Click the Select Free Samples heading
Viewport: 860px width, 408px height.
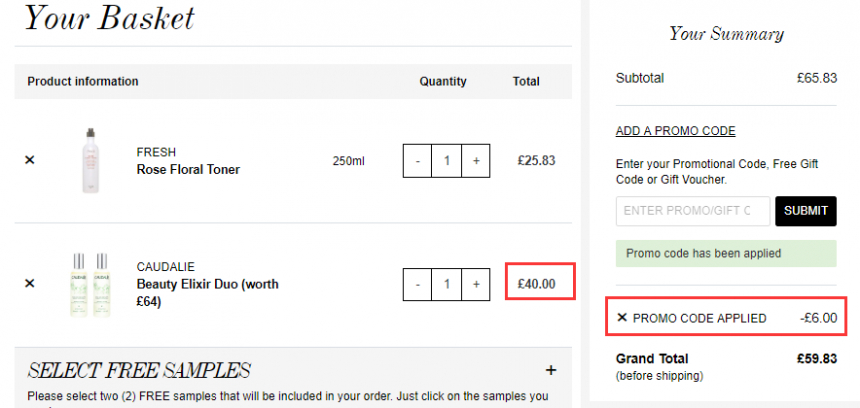pos(139,371)
